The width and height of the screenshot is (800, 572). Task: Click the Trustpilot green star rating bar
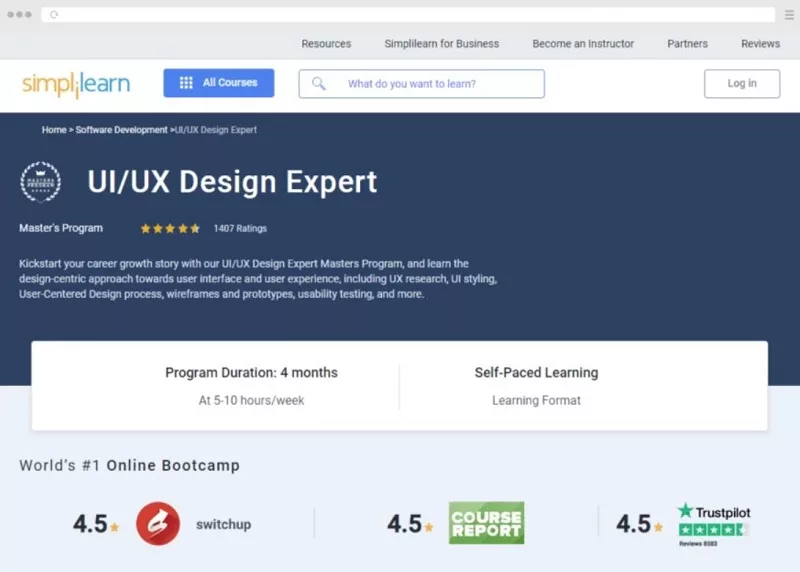713,530
